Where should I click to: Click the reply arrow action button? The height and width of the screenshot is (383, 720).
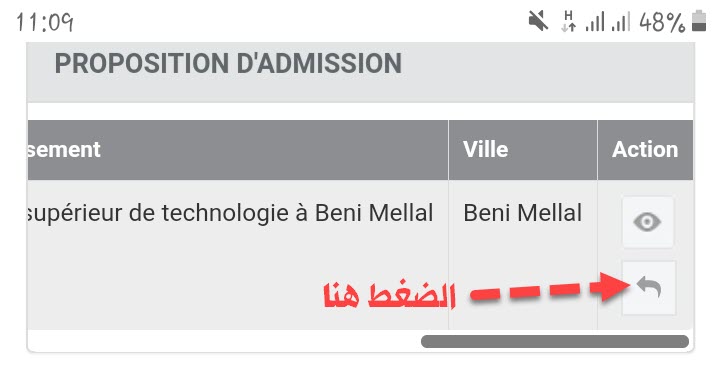click(x=648, y=288)
